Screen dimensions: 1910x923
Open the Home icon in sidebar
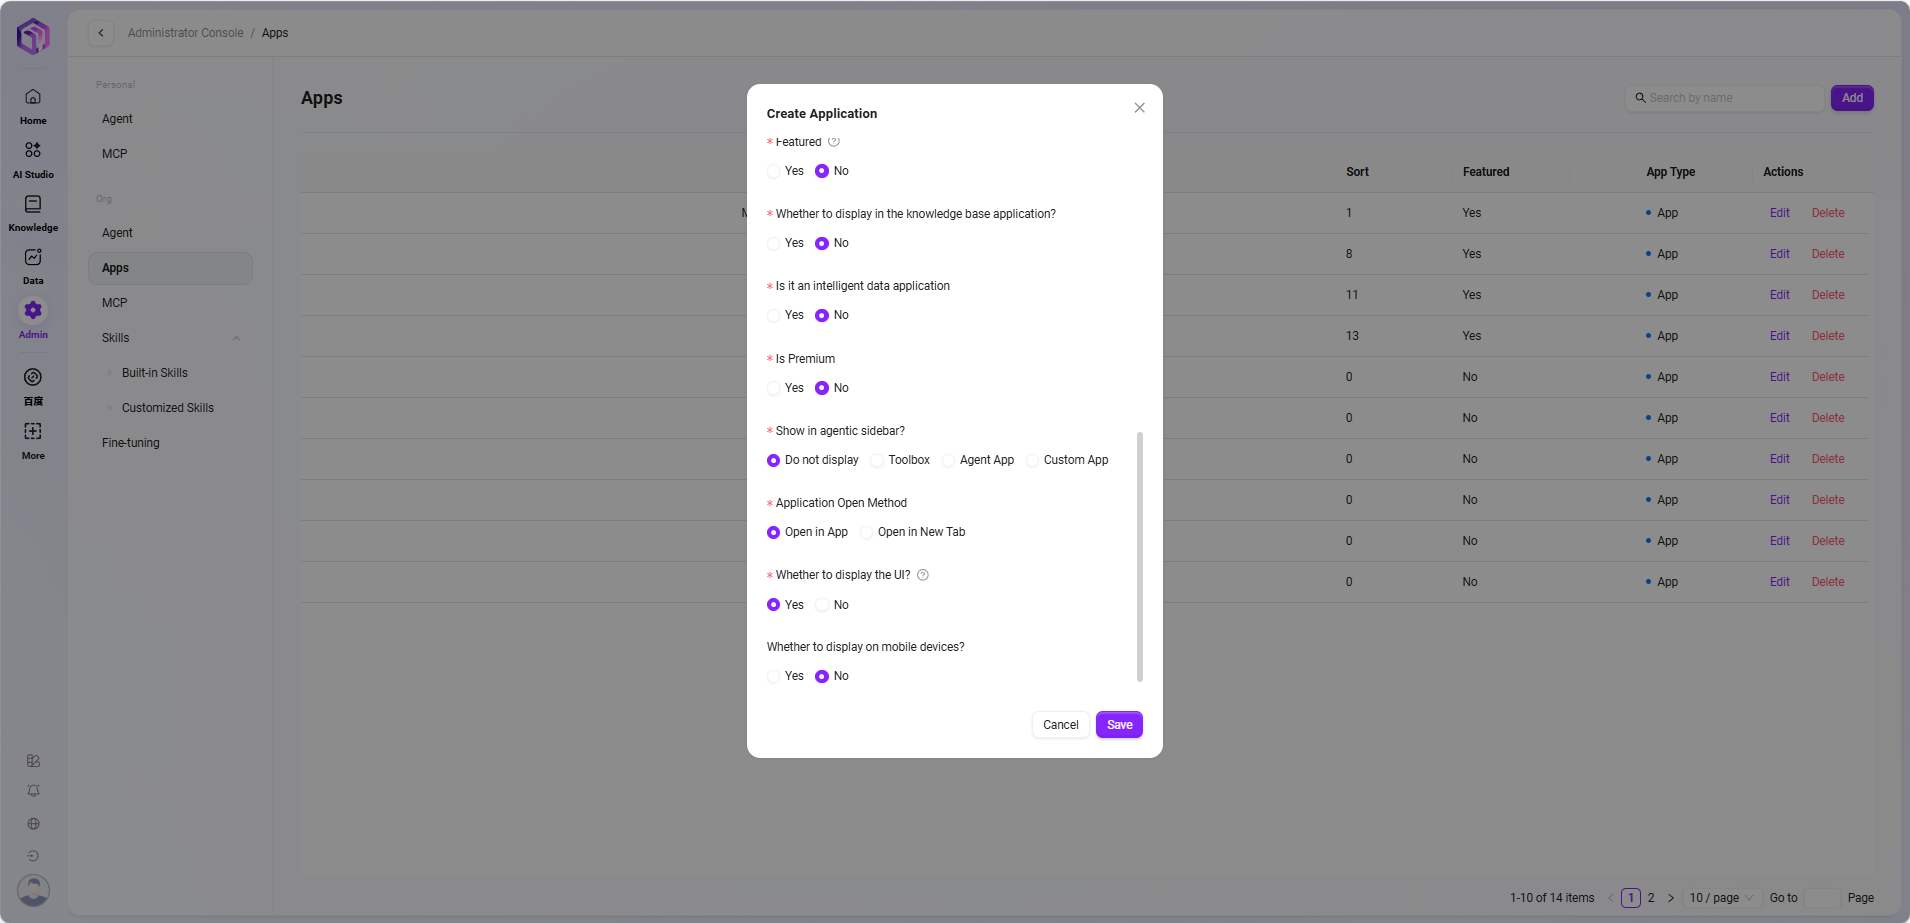pyautogui.click(x=33, y=97)
